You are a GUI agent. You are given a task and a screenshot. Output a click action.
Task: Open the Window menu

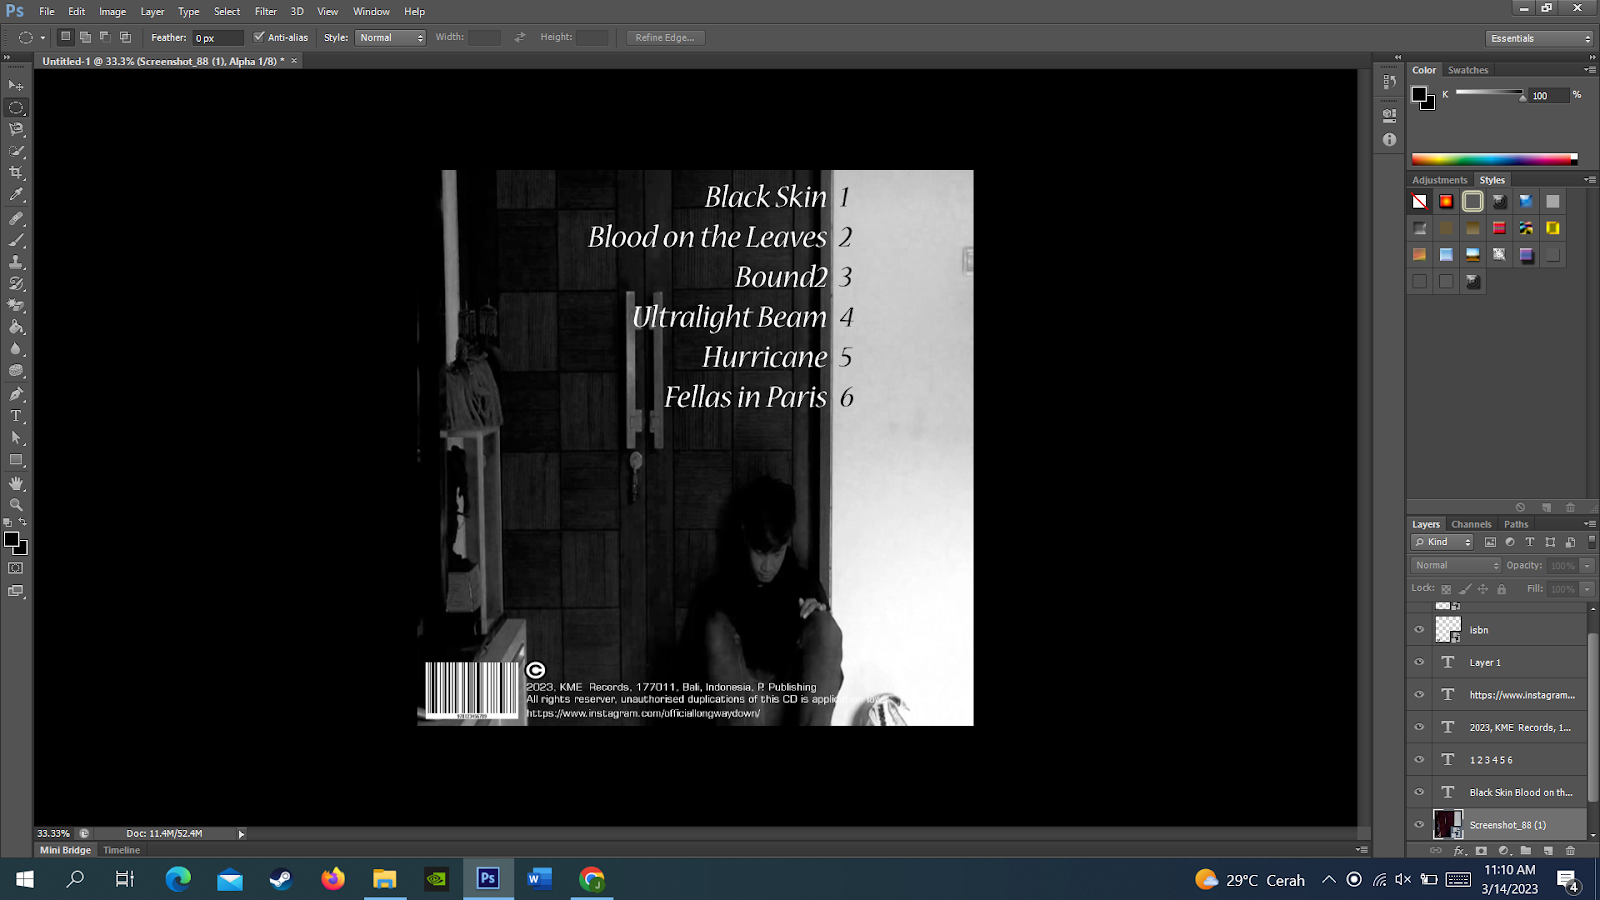371,11
